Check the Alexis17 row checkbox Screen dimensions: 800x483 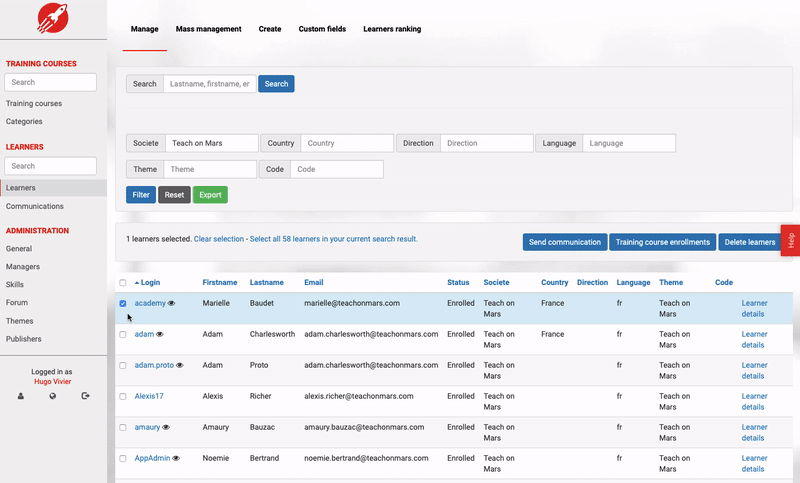point(123,396)
